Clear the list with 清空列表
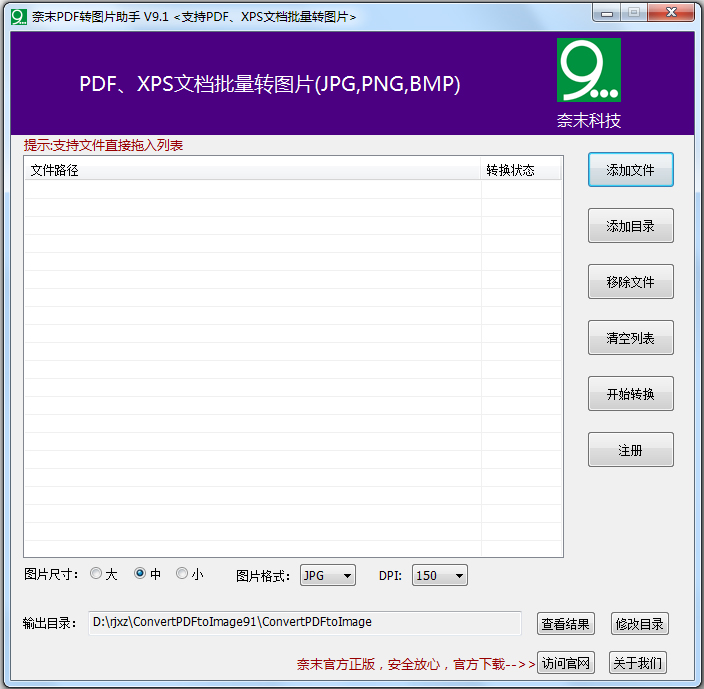 [630, 338]
